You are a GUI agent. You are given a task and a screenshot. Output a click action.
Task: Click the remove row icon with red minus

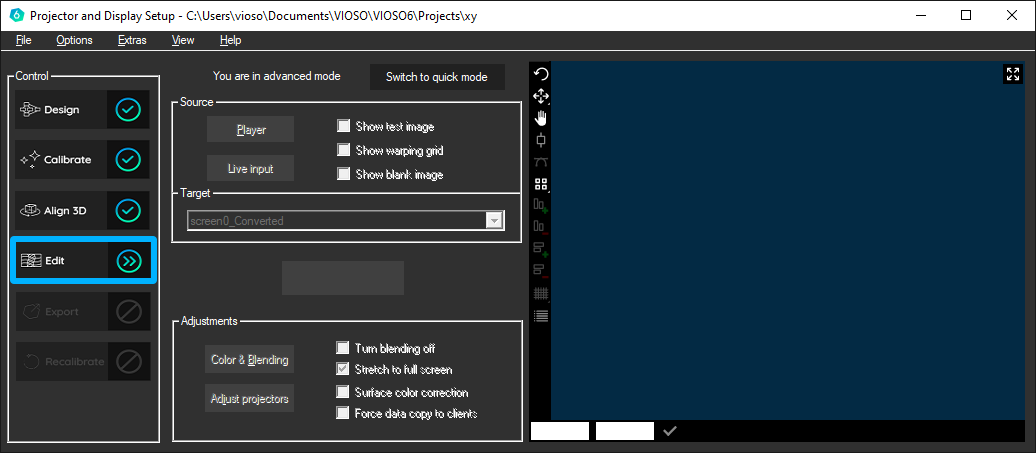(x=540, y=271)
